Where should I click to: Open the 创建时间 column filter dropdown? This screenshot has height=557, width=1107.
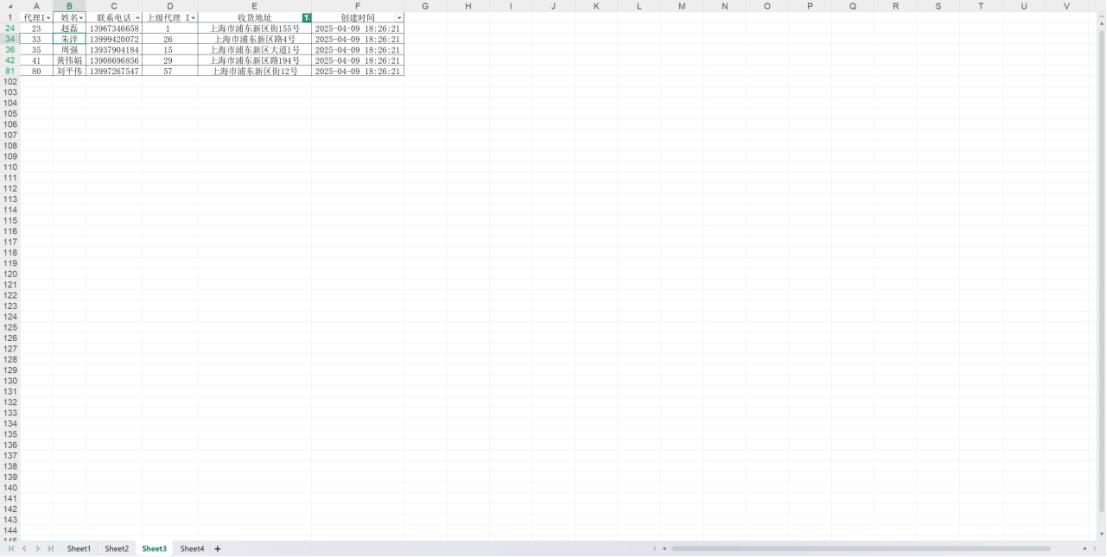point(400,18)
